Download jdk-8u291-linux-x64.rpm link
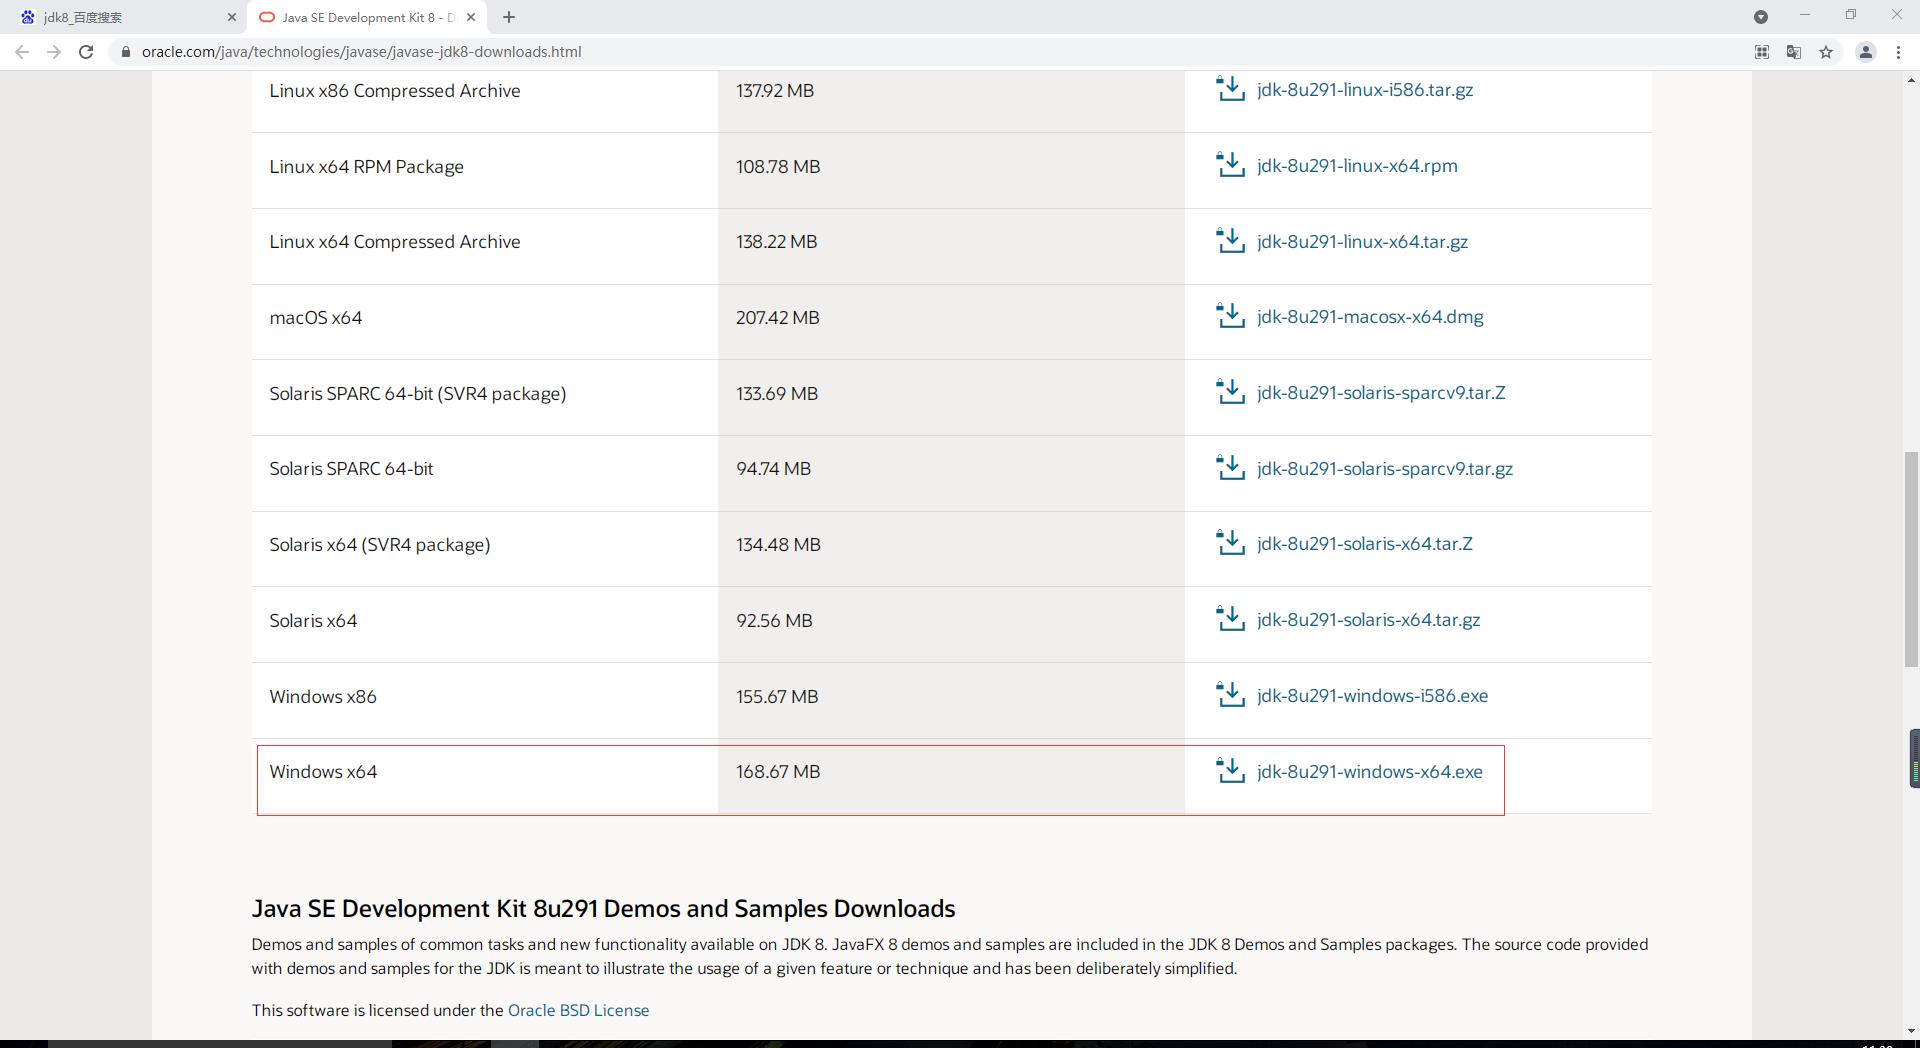Screen dimensions: 1920x1048 tap(1357, 166)
